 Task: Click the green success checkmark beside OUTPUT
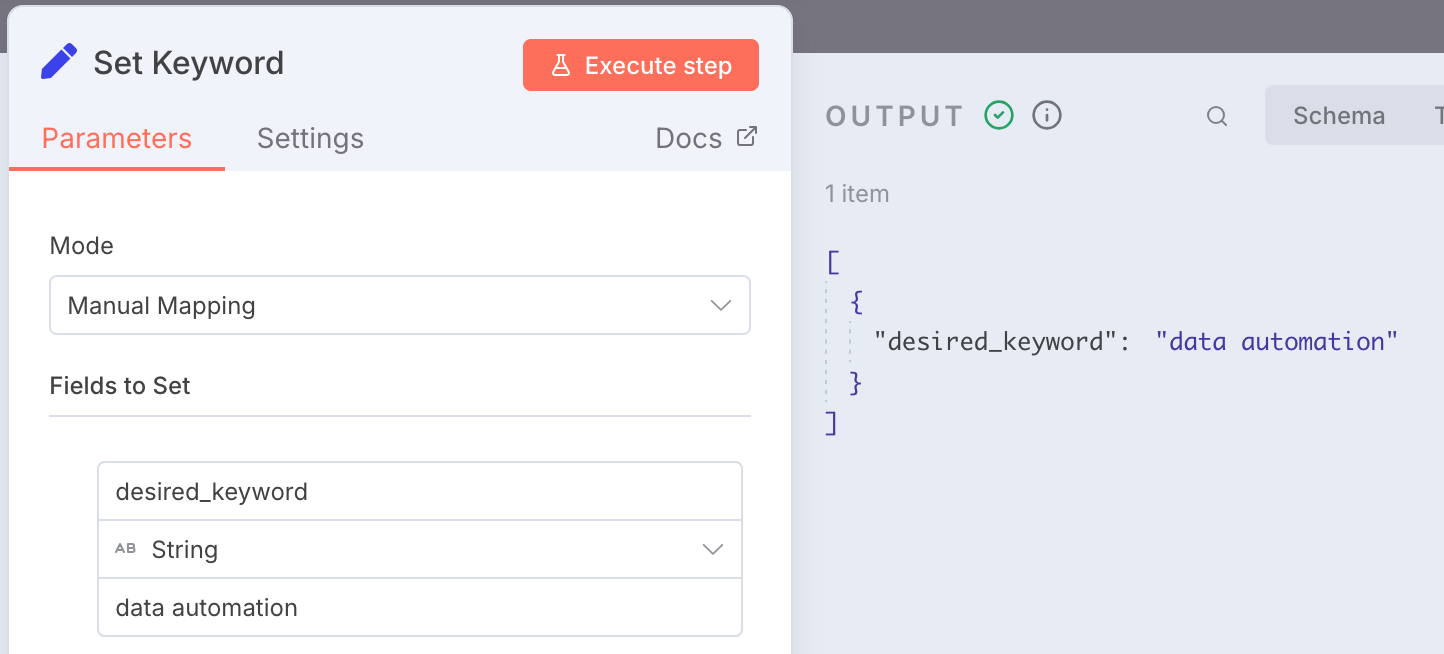pyautogui.click(x=998, y=116)
